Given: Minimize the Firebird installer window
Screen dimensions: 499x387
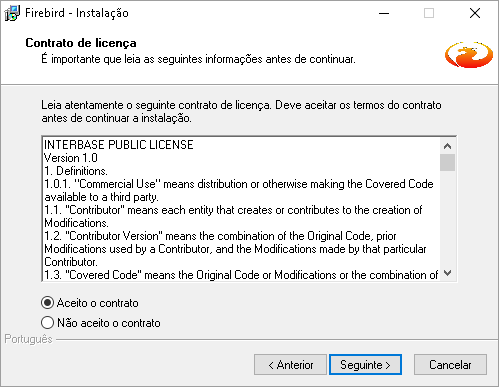Looking at the screenshot, I should pos(384,13).
